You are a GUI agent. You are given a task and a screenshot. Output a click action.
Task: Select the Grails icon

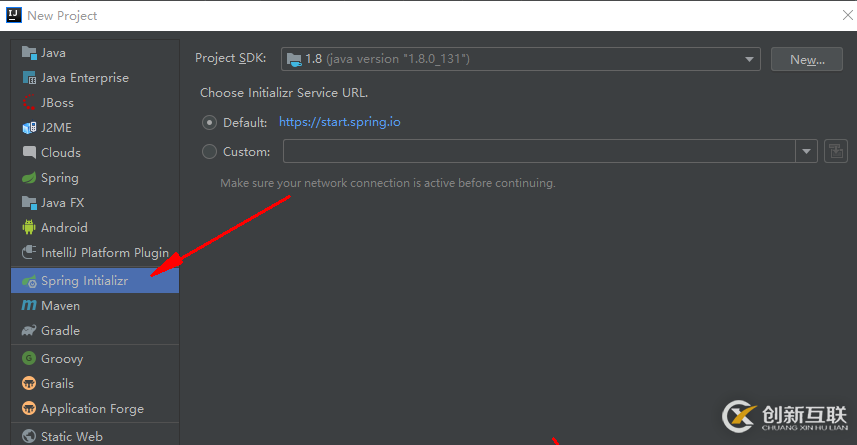(x=29, y=383)
